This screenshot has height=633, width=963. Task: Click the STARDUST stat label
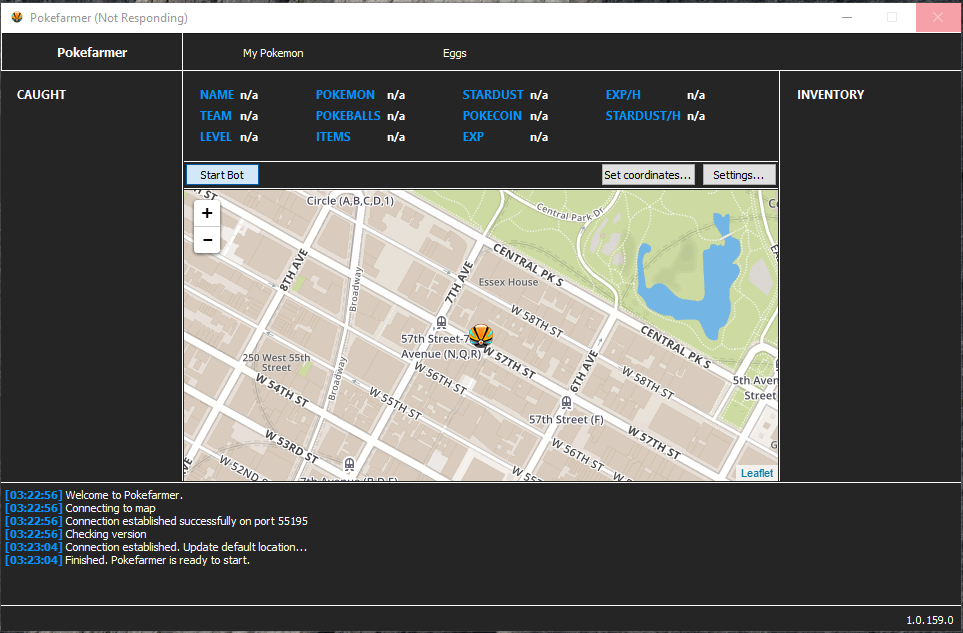tap(493, 95)
